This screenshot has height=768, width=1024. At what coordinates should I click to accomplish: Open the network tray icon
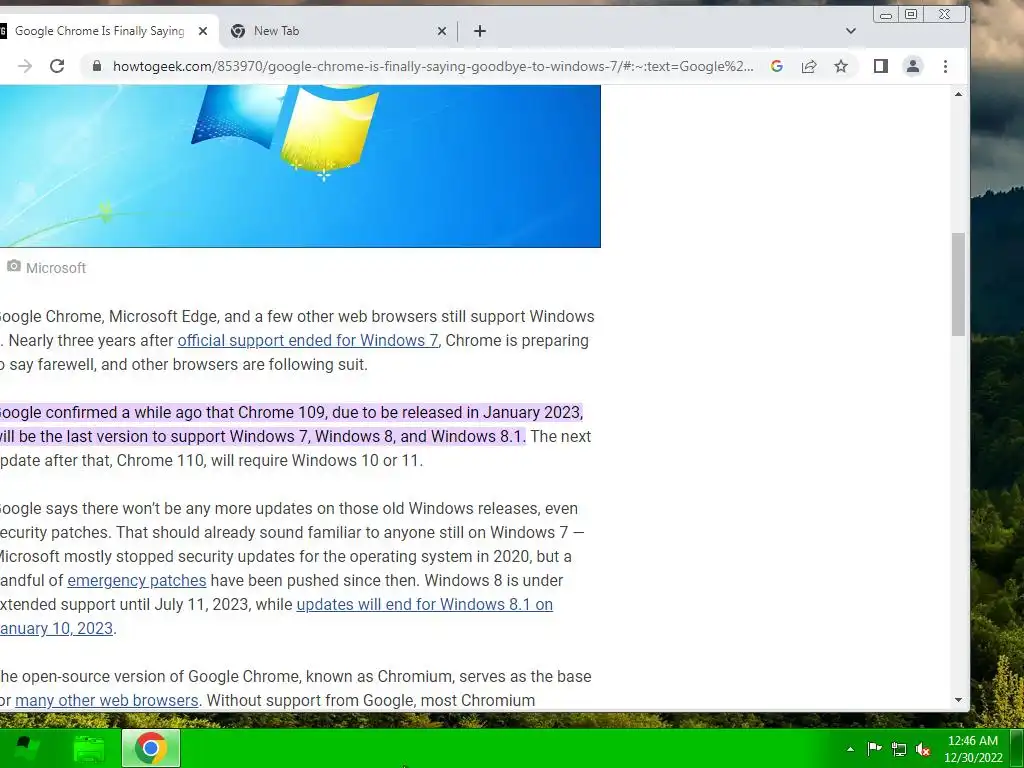[899, 749]
